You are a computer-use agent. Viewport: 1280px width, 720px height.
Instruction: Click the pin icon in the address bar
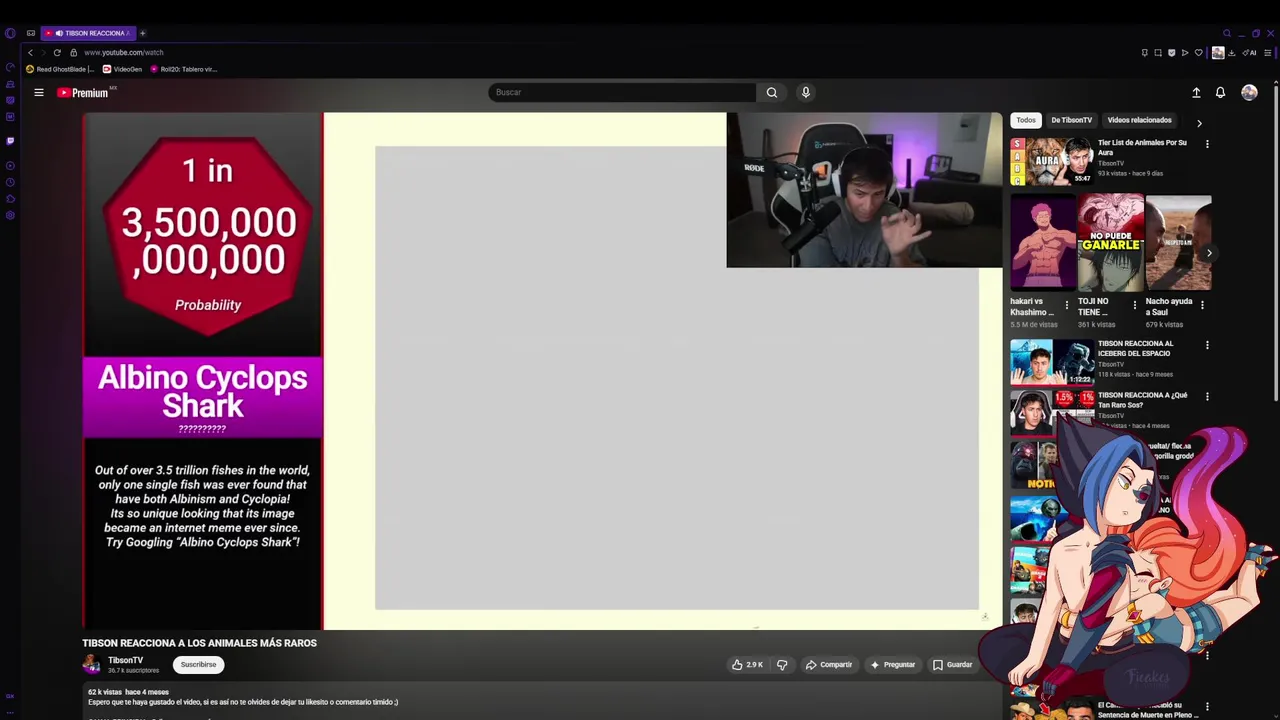[1145, 53]
